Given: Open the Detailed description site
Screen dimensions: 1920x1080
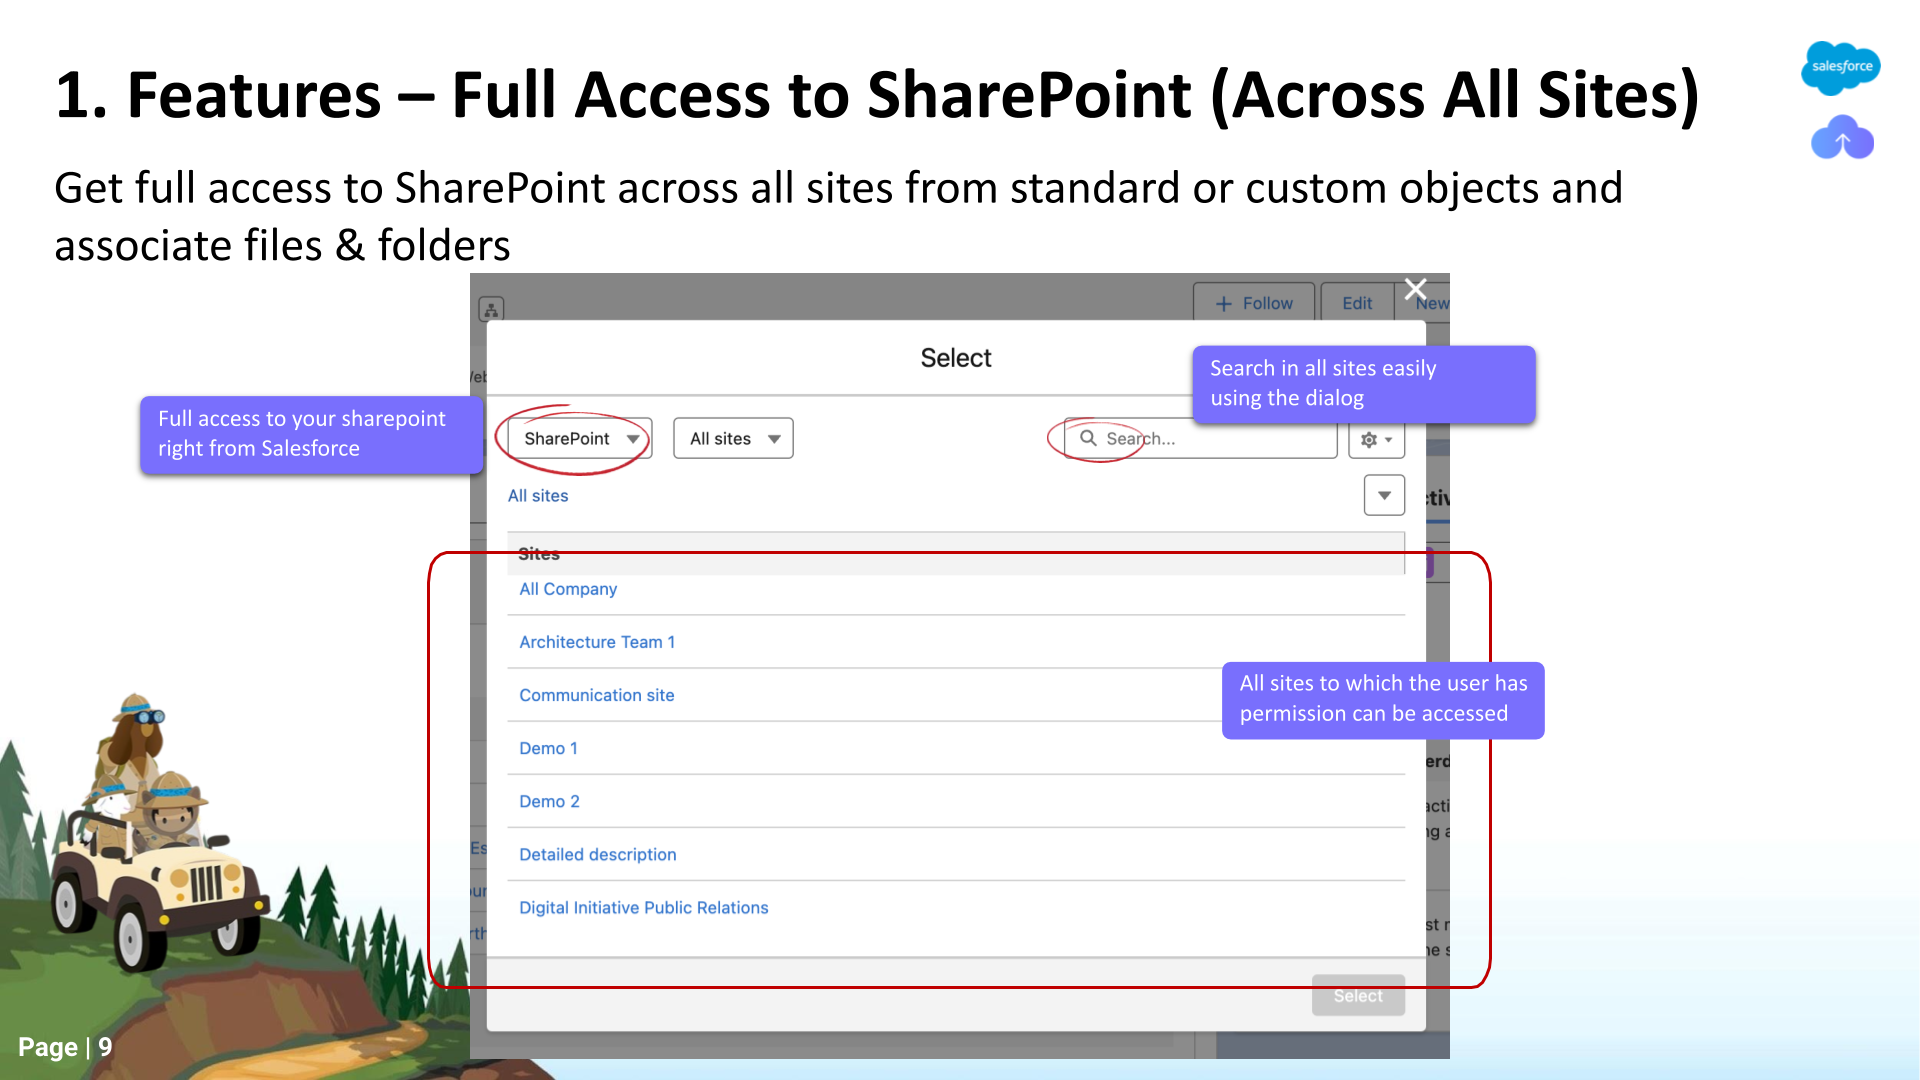Looking at the screenshot, I should point(598,854).
